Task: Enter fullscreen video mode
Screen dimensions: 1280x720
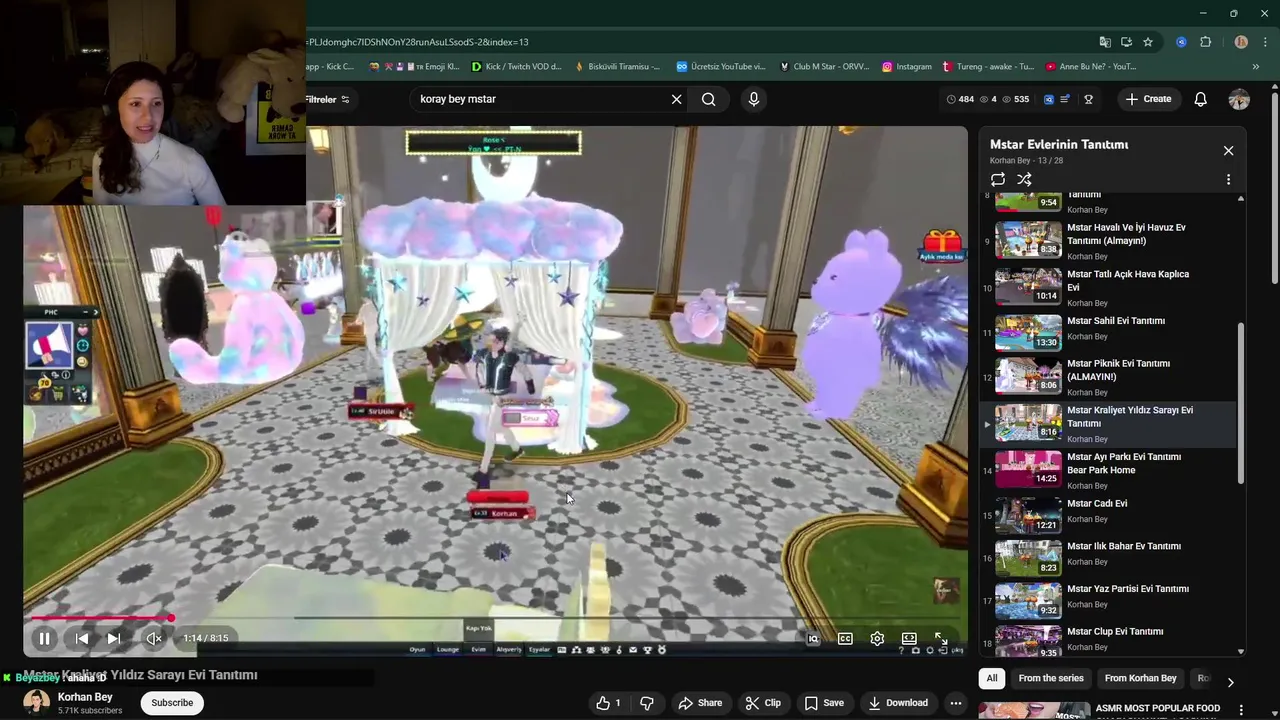Action: (941, 638)
